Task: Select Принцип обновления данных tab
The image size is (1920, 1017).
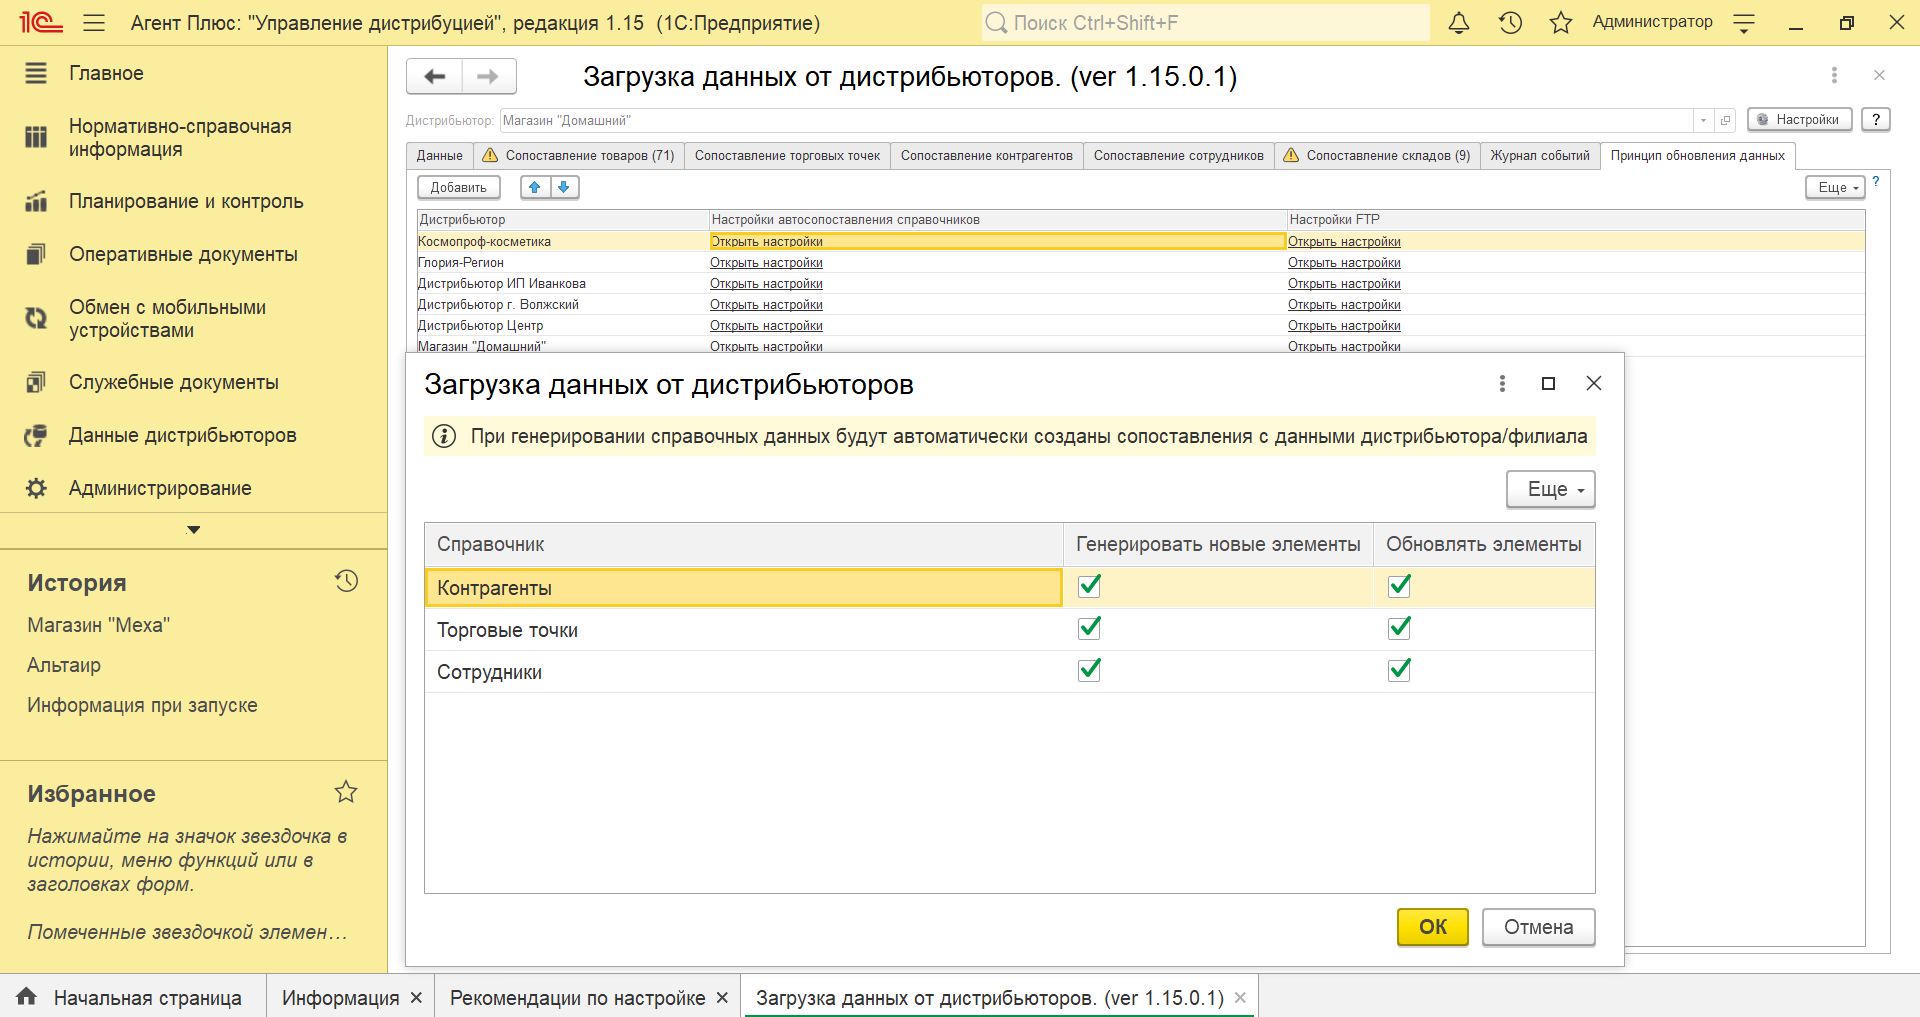Action: (x=1697, y=155)
